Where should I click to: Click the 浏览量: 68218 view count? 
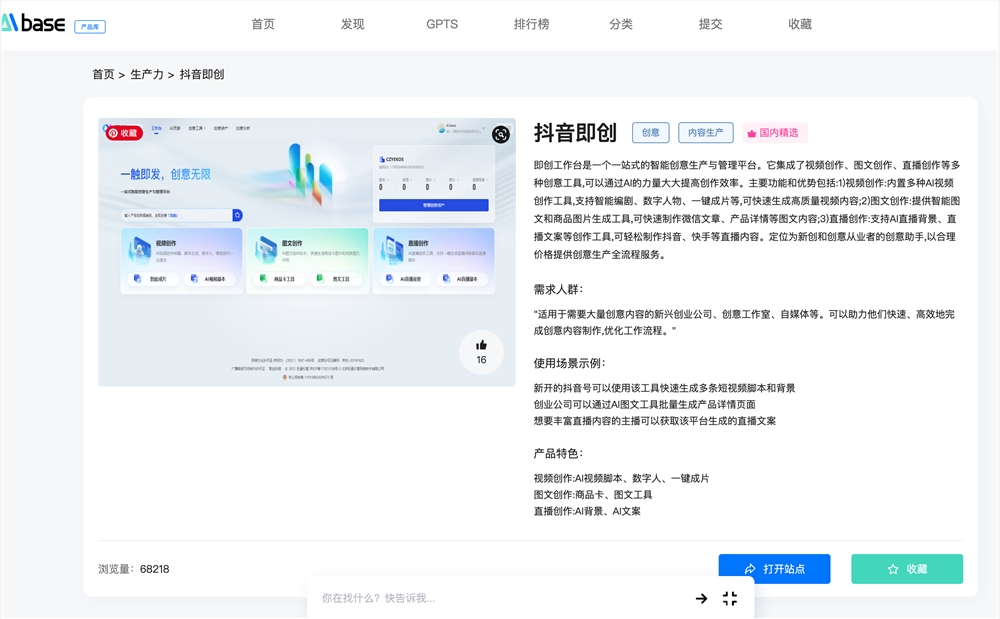tap(134, 569)
